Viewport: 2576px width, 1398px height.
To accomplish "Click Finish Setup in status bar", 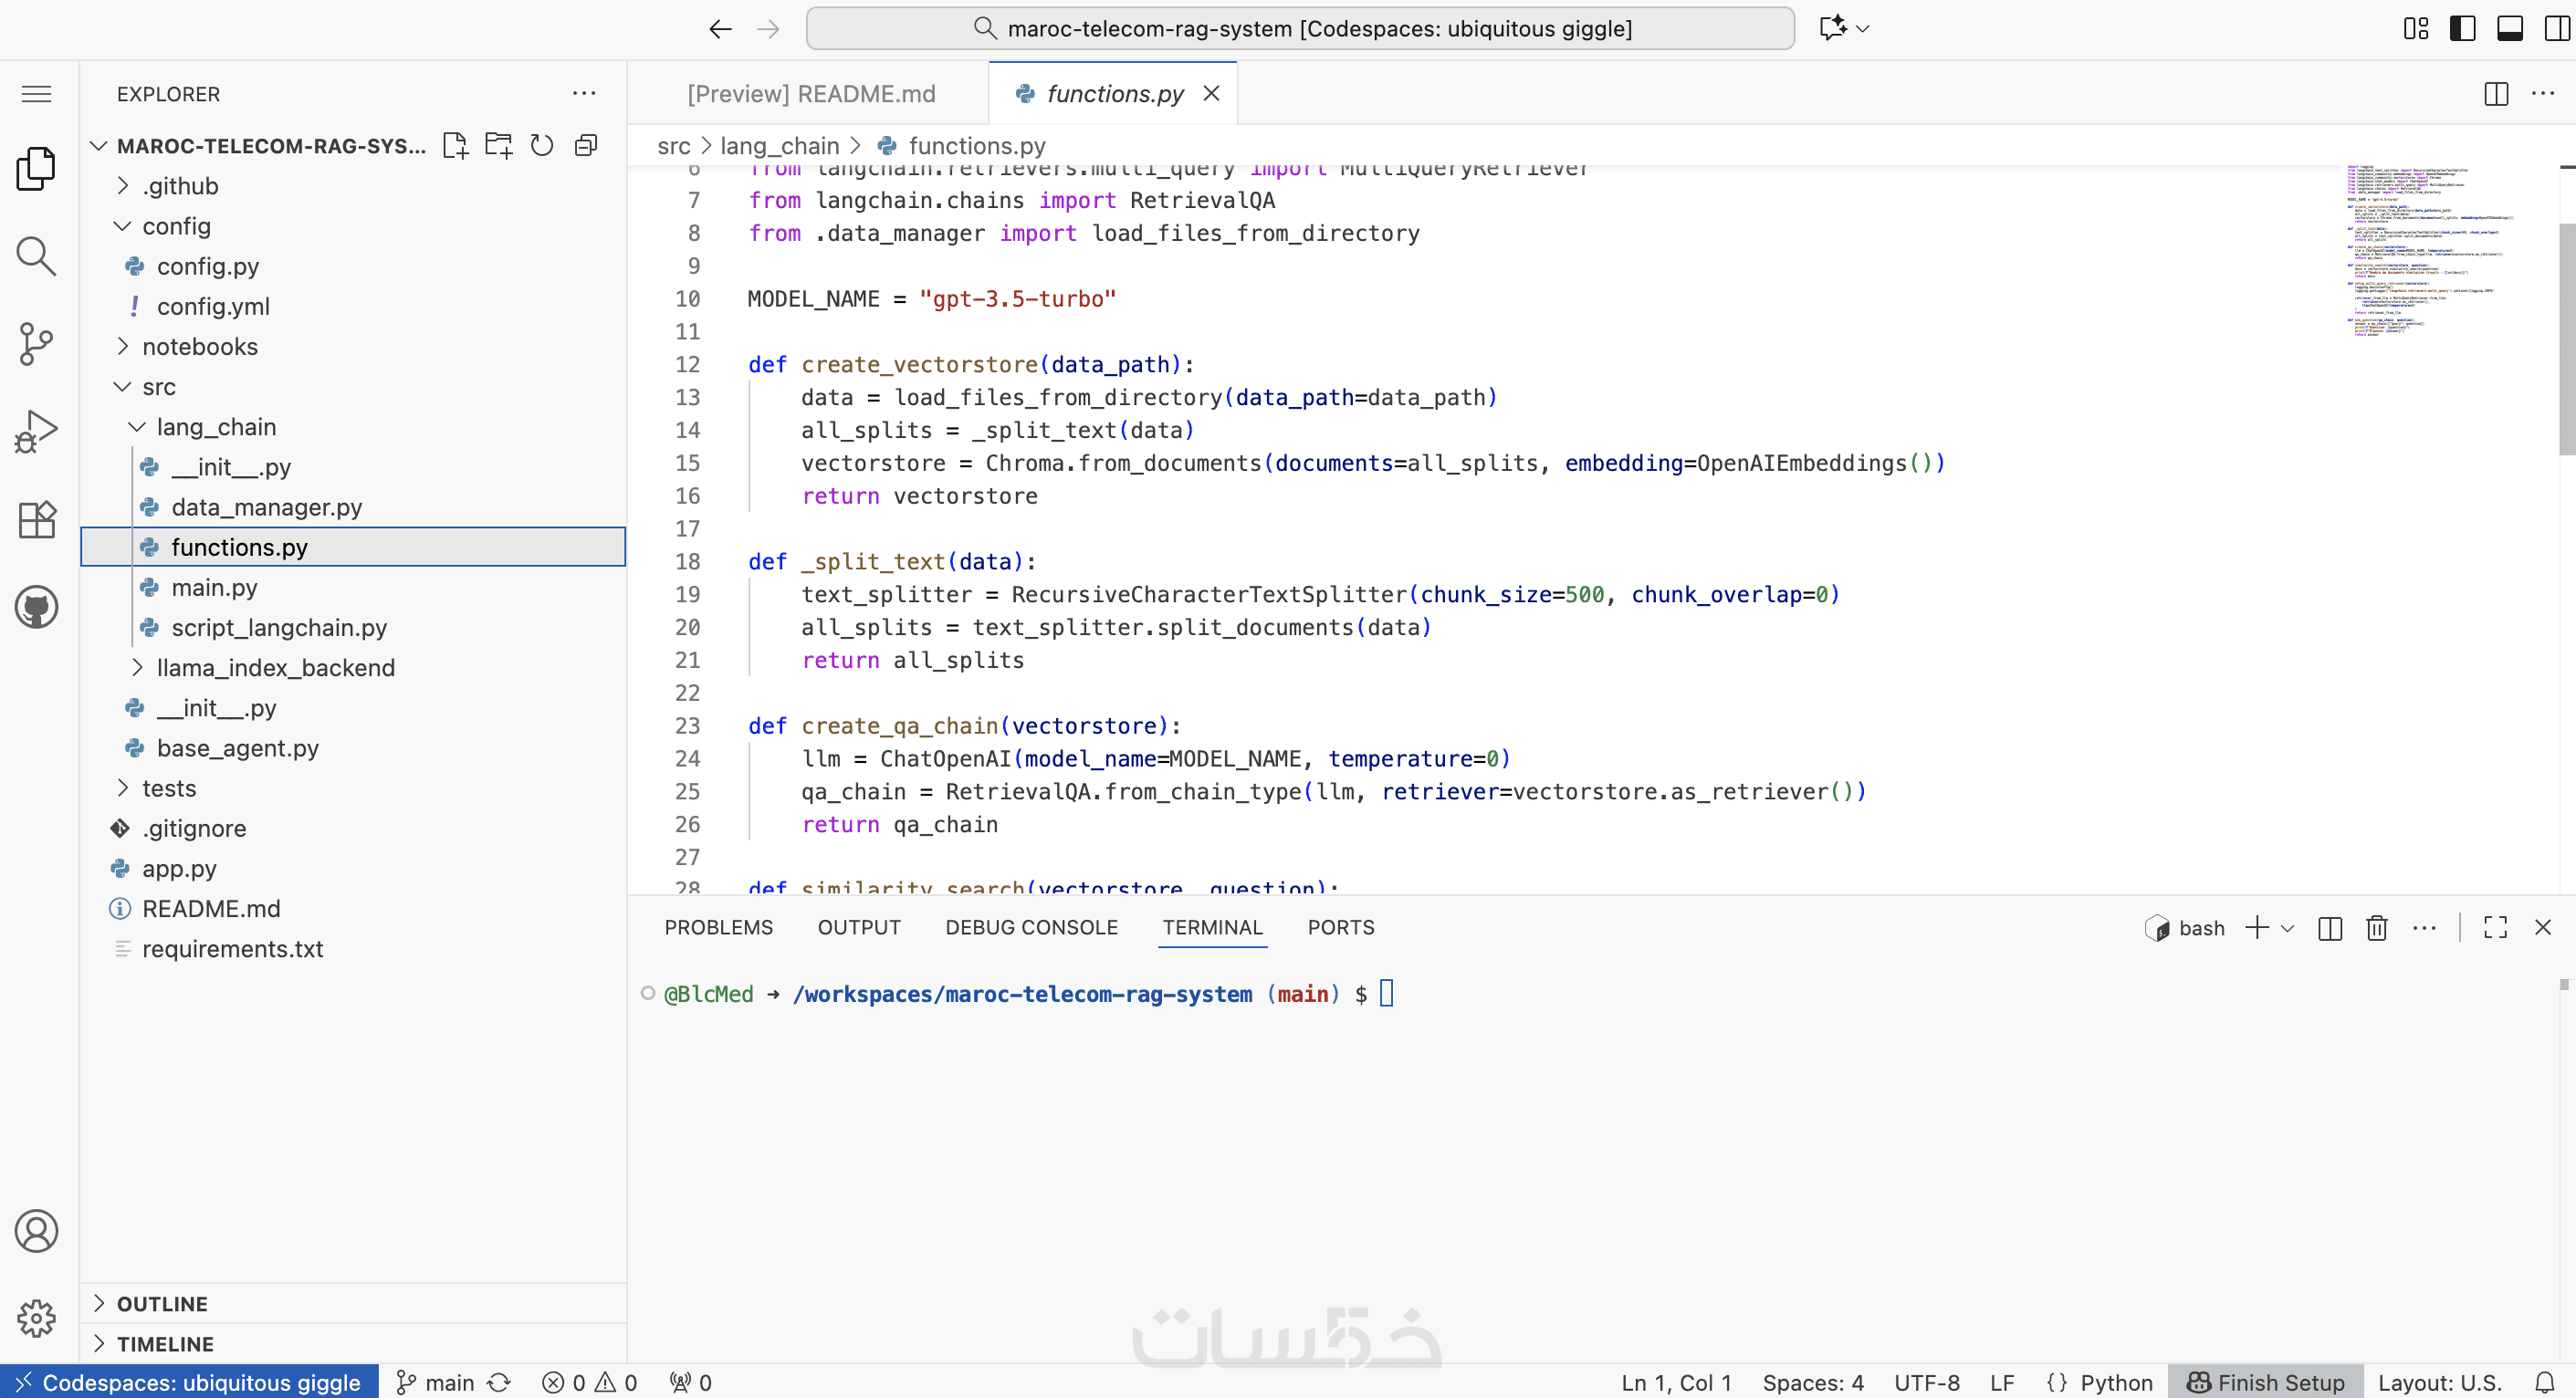I will click(x=2266, y=1383).
